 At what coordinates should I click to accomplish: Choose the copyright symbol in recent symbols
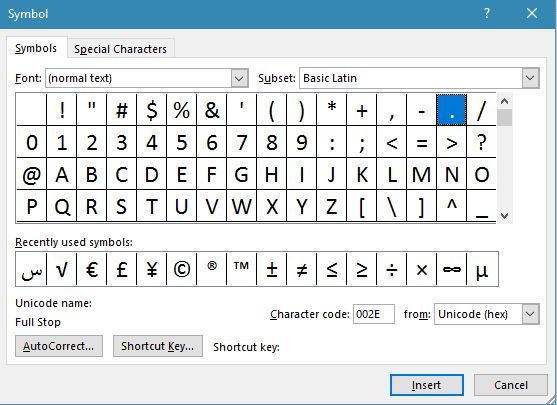point(182,269)
